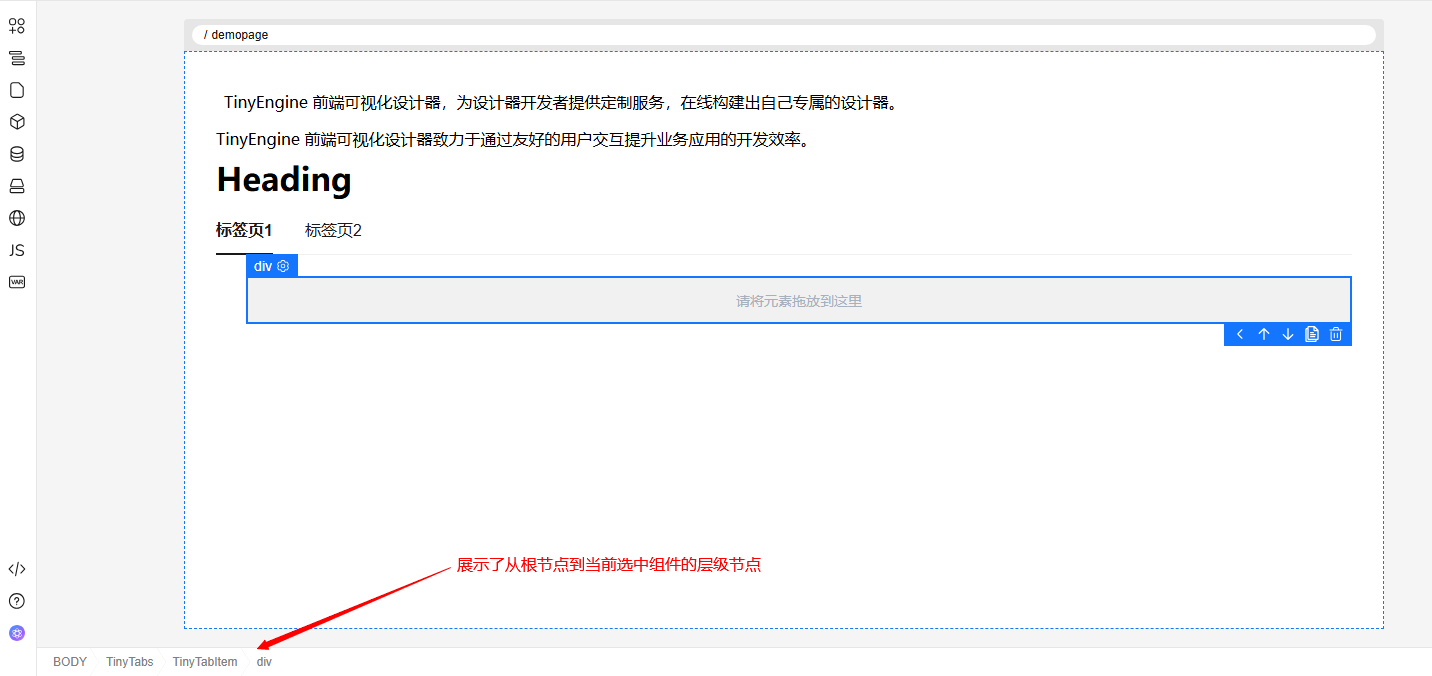1432x676 pixels.
Task: Open the materials panel with plus-circles icon
Action: (17, 26)
